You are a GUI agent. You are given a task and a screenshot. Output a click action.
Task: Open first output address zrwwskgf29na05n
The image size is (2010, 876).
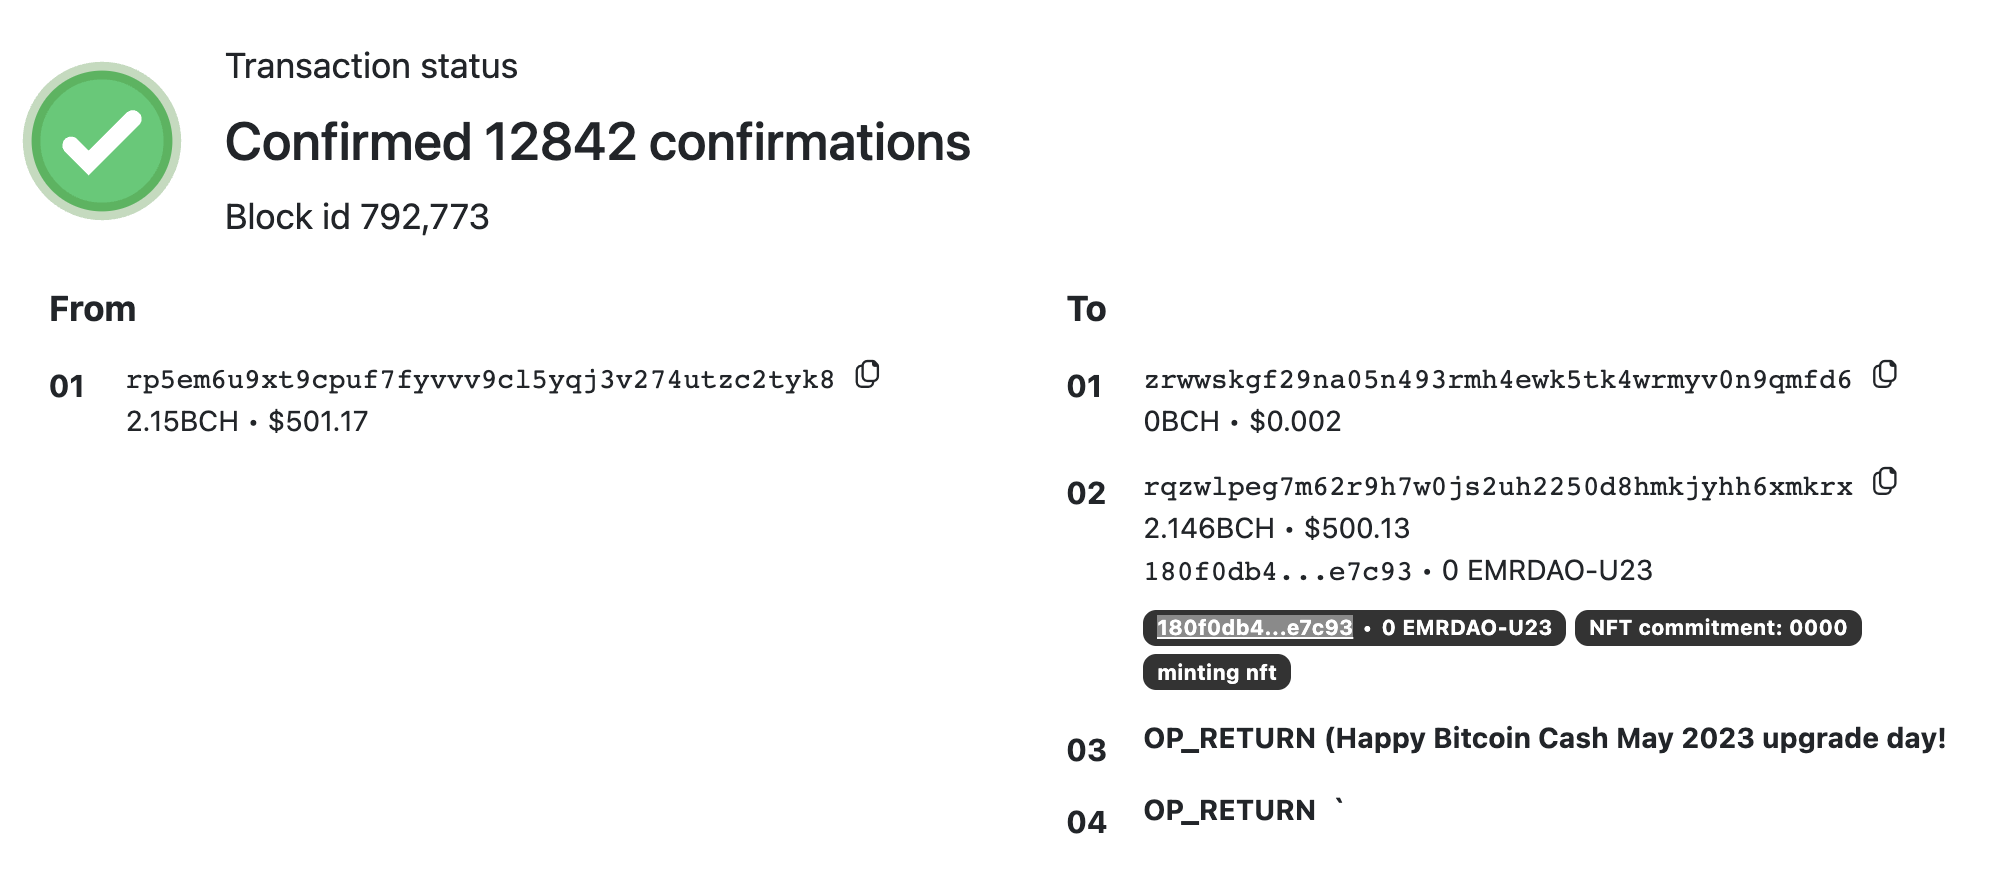point(1497,381)
